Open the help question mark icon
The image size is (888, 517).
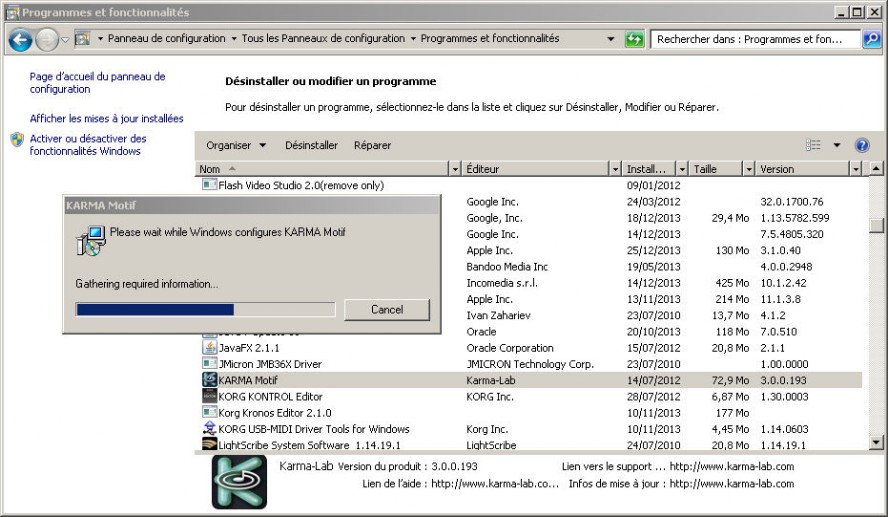pos(862,145)
